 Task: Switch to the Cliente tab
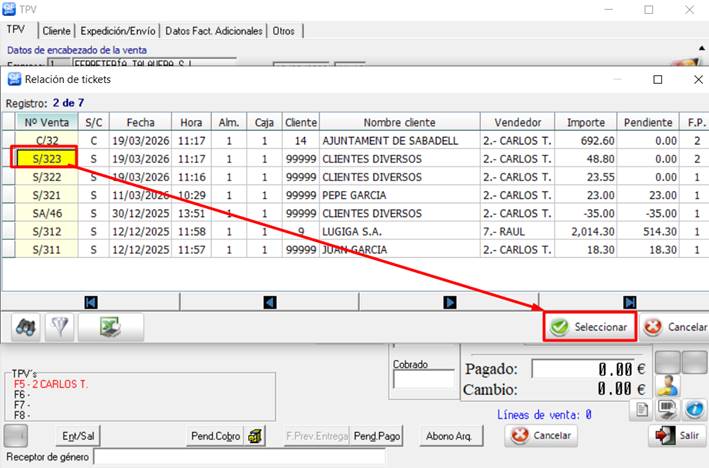point(56,31)
